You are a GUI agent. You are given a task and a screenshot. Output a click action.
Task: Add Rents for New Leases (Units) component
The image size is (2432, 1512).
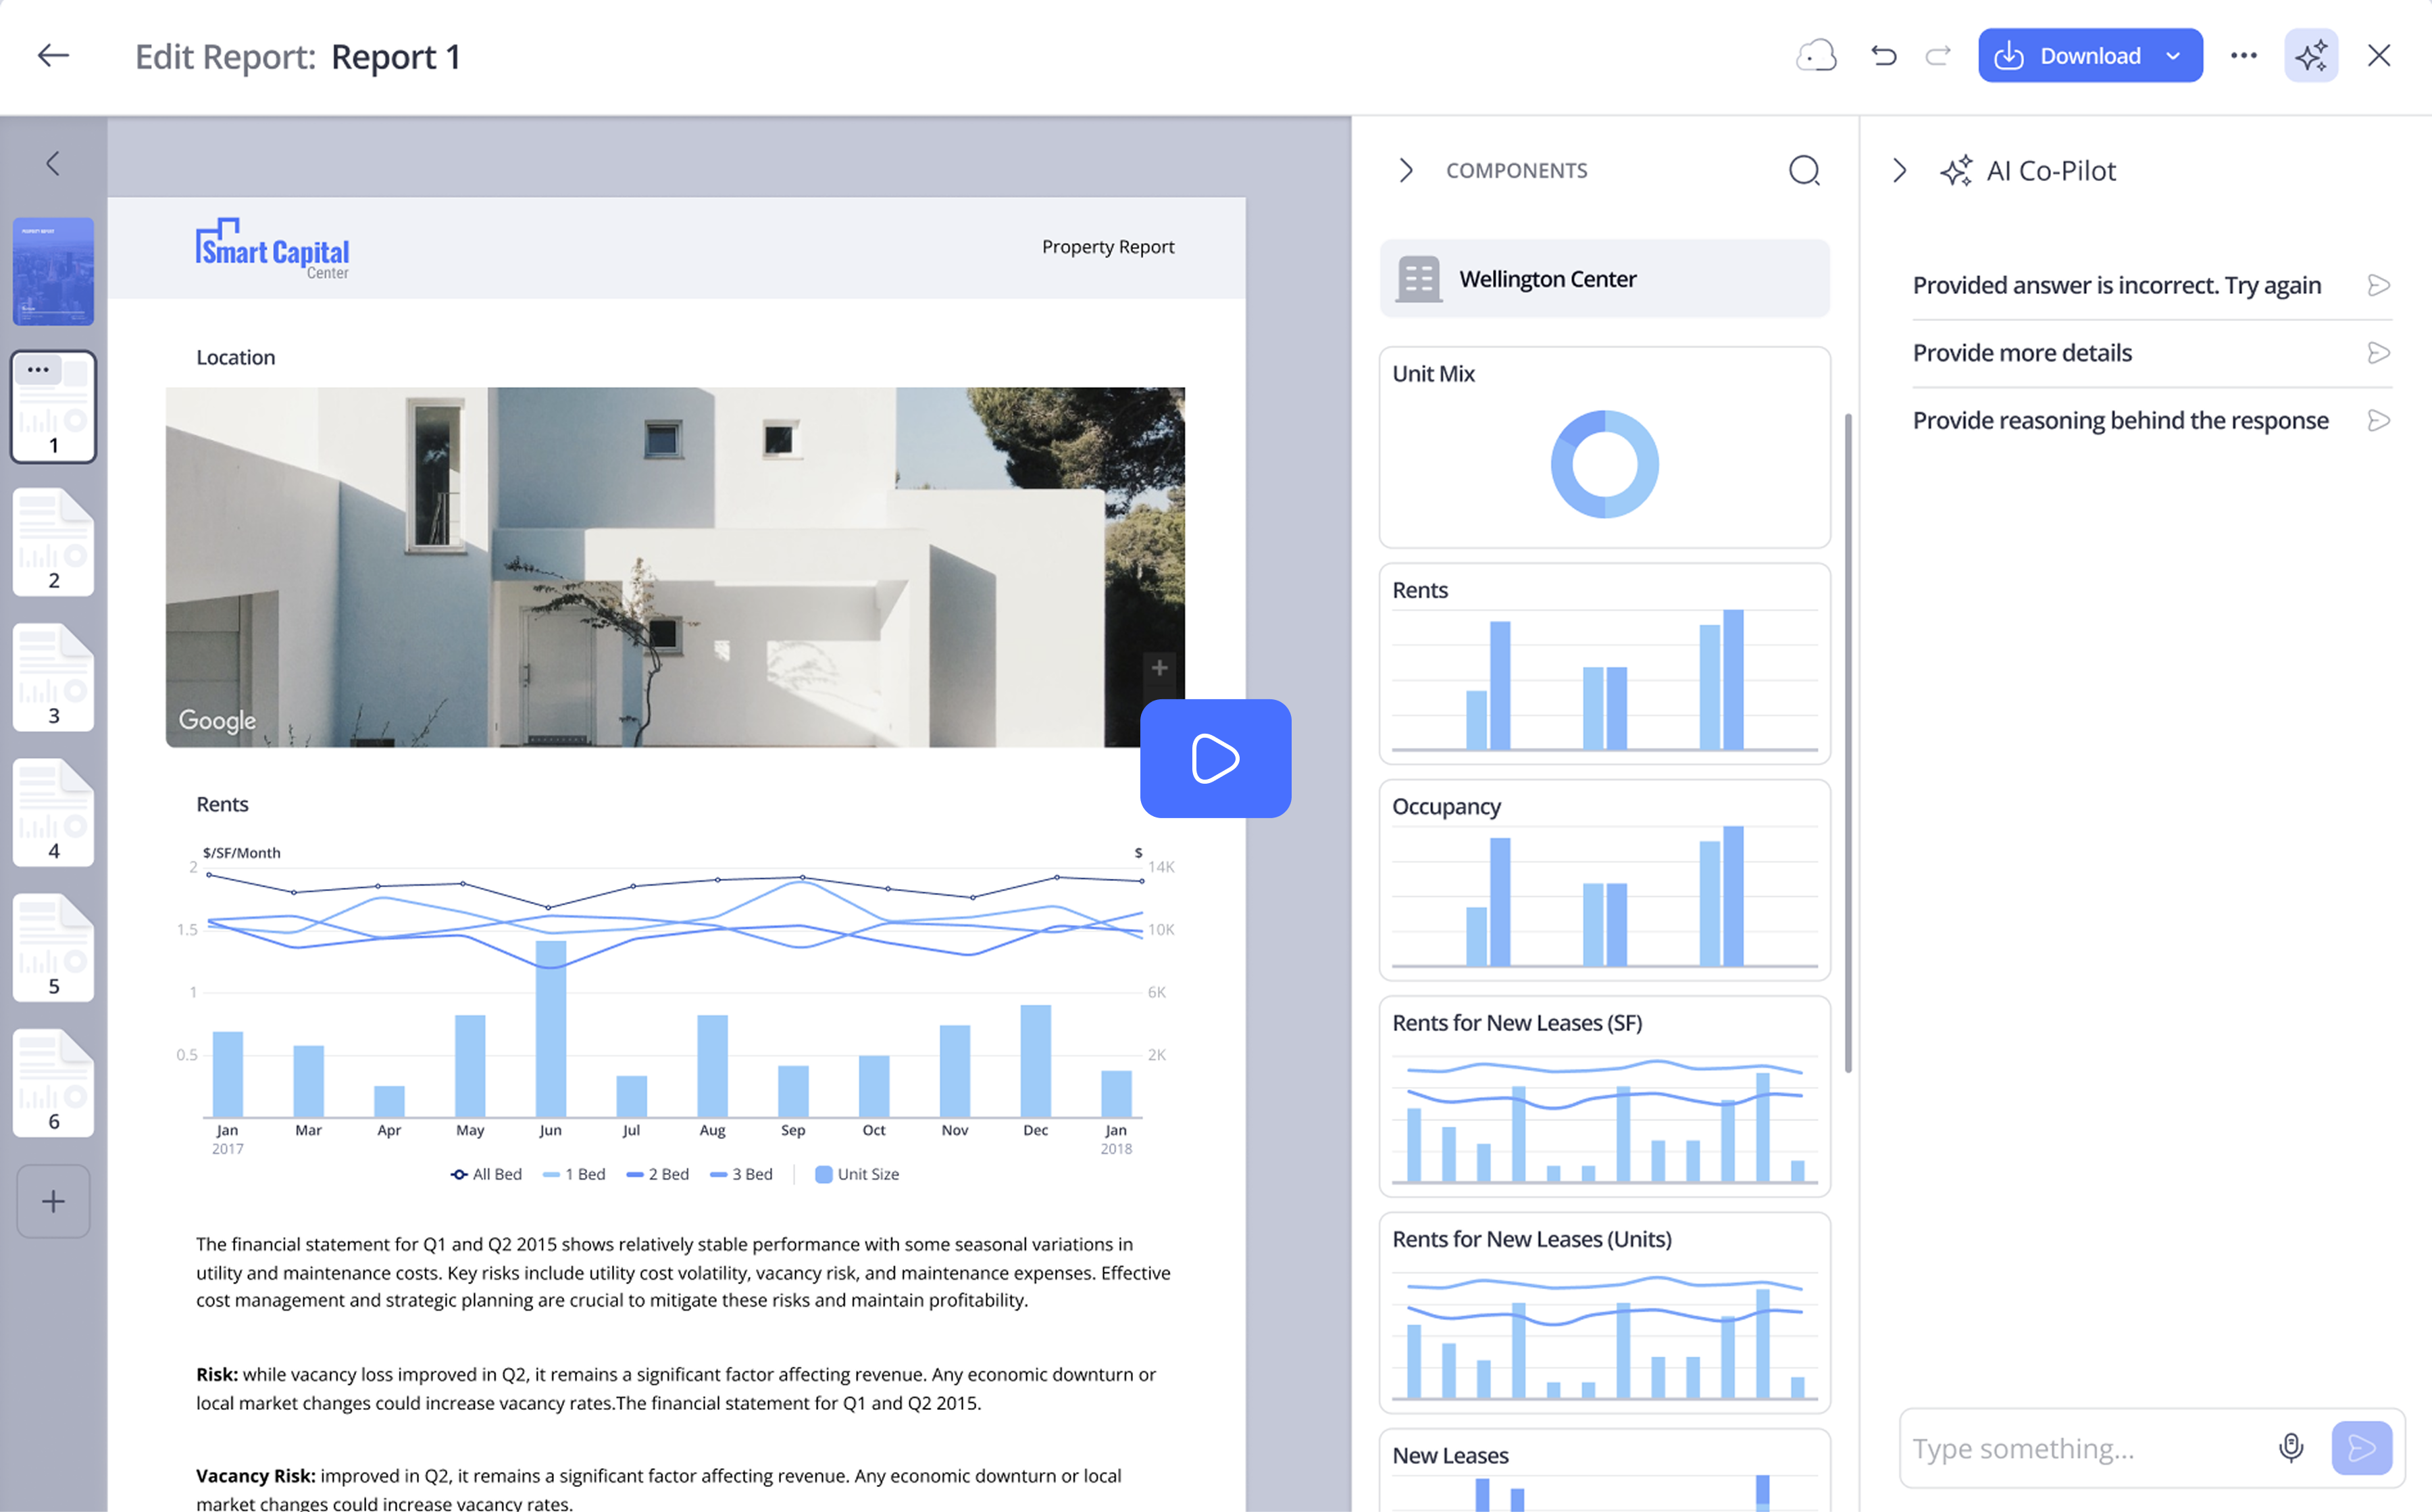click(x=1604, y=1313)
